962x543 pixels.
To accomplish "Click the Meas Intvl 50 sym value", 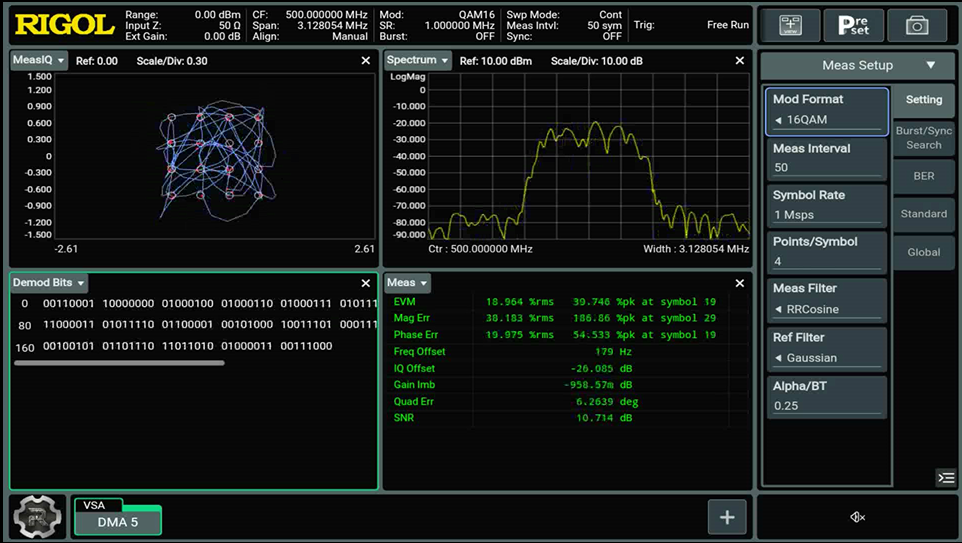I will [604, 26].
